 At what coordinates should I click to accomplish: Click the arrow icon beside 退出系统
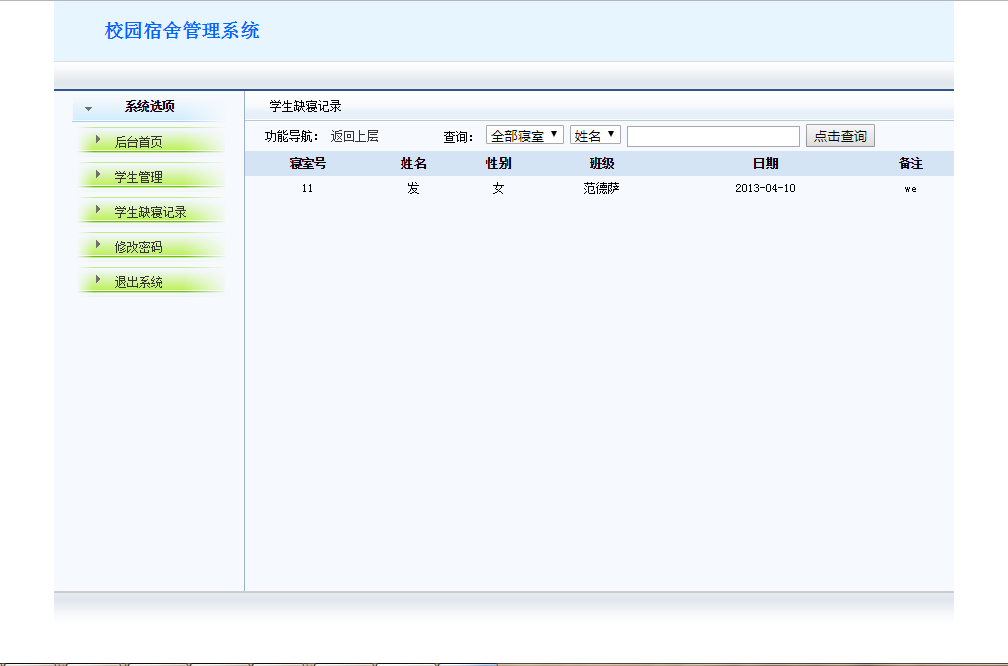98,279
